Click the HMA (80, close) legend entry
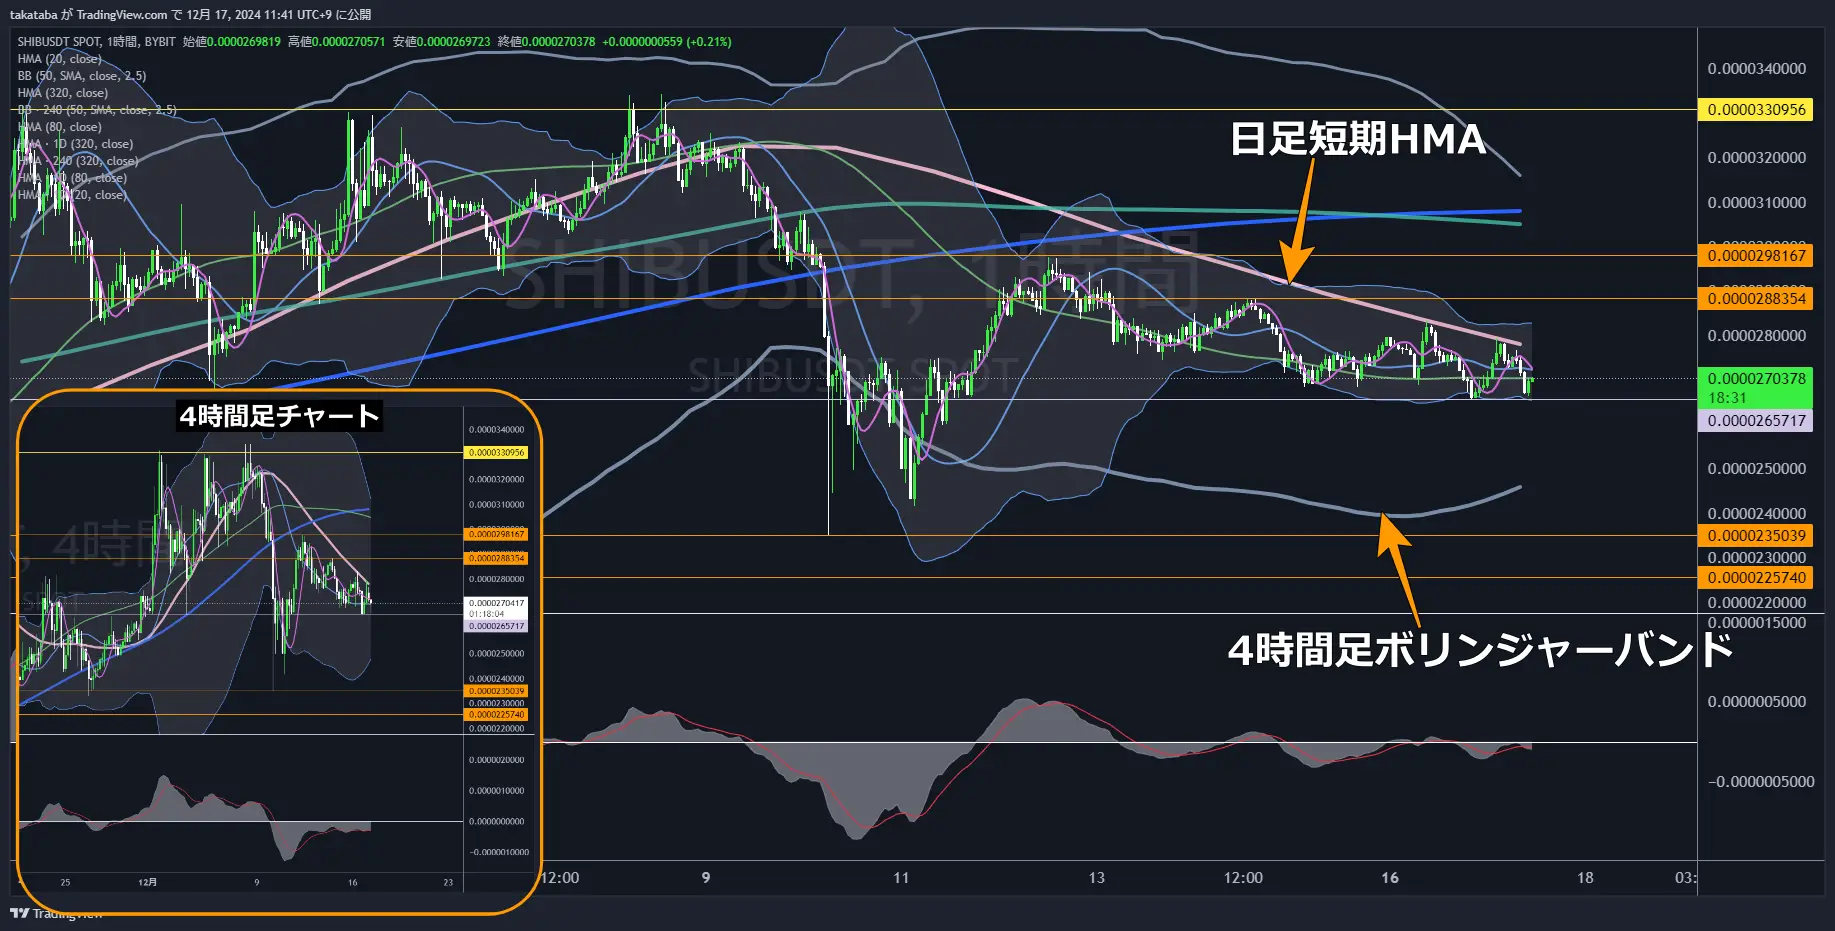Viewport: 1835px width, 931px height. (60, 127)
